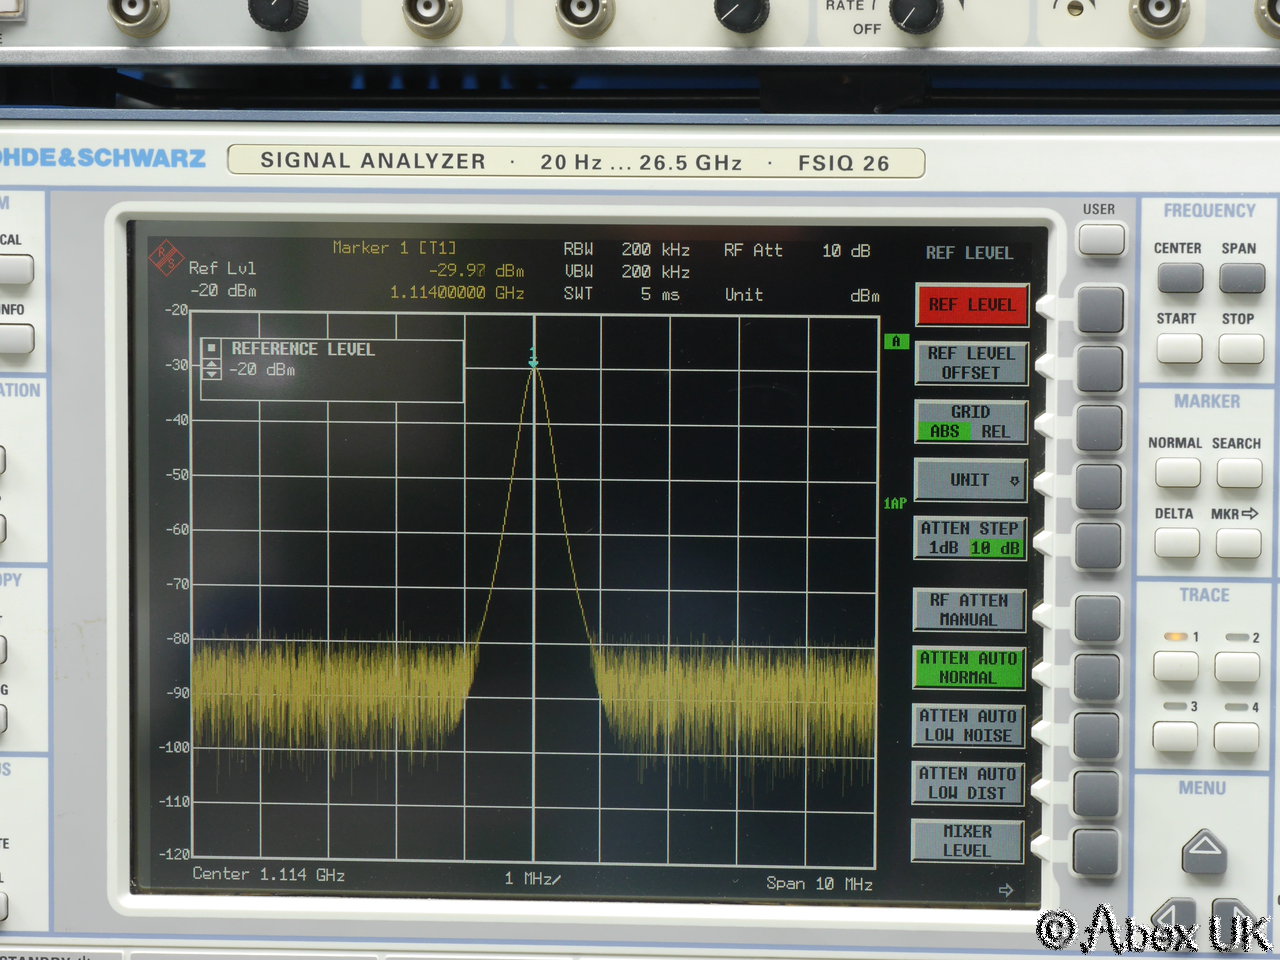This screenshot has width=1280, height=960.
Task: Toggle the GRID ABS/REL softkey
Action: 970,422
